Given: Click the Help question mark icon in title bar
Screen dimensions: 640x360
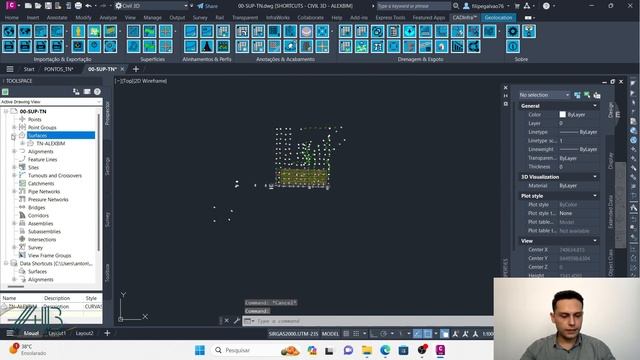Looking at the screenshot, I should (x=546, y=6).
